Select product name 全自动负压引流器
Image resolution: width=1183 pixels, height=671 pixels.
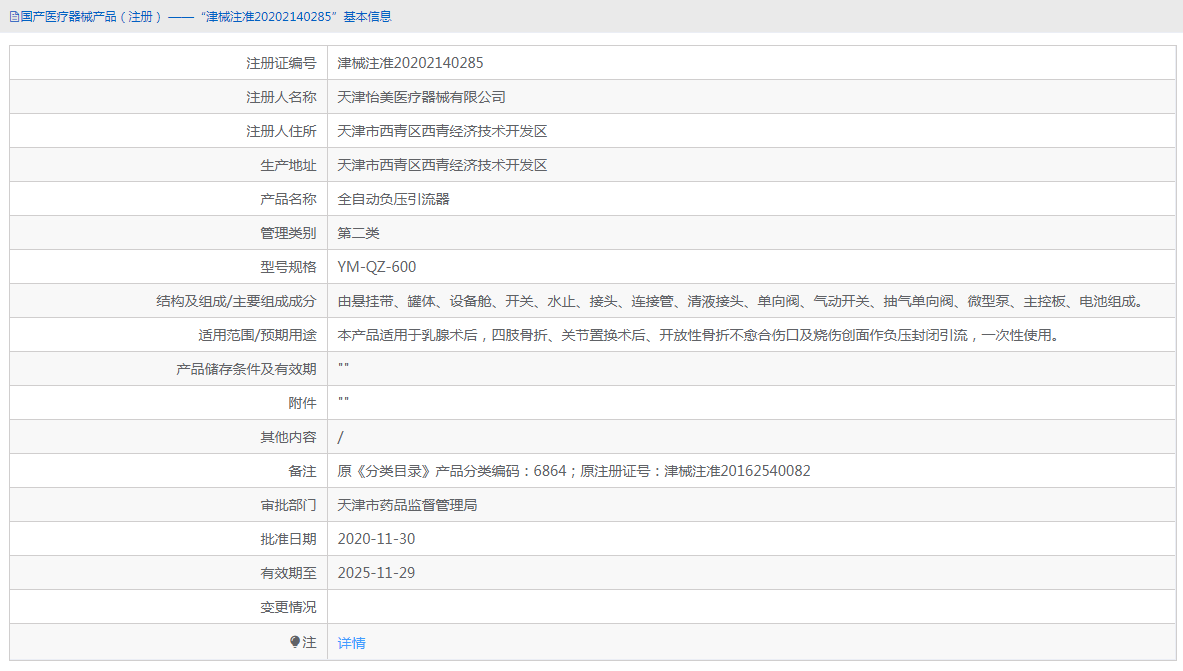coord(393,198)
